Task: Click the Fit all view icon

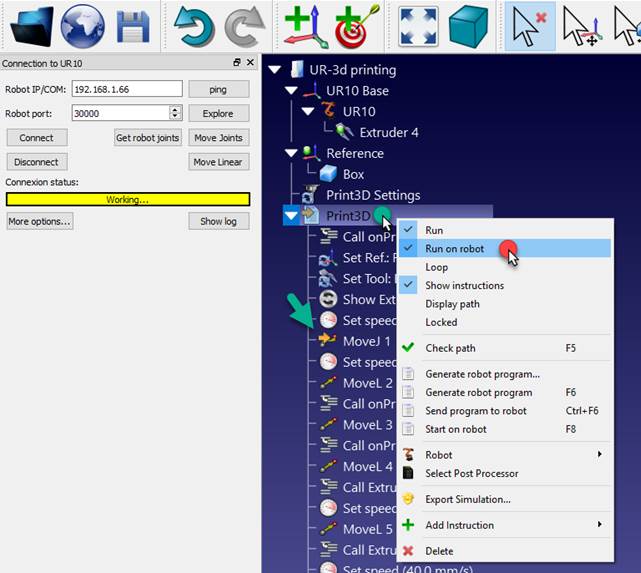Action: 418,26
